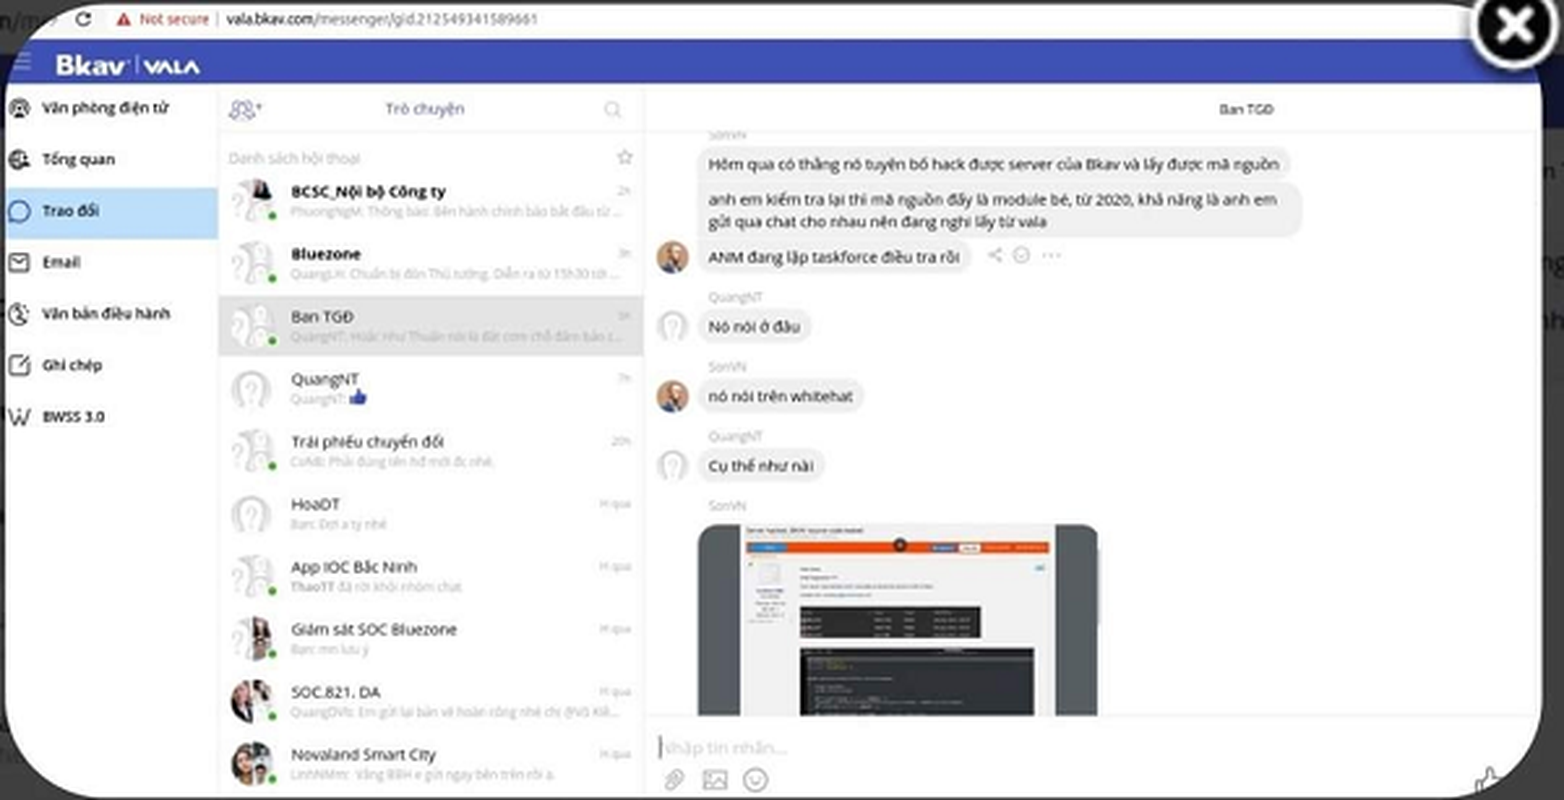
Task: Open App IOC Bắc Ninh conversation
Action: (431, 576)
